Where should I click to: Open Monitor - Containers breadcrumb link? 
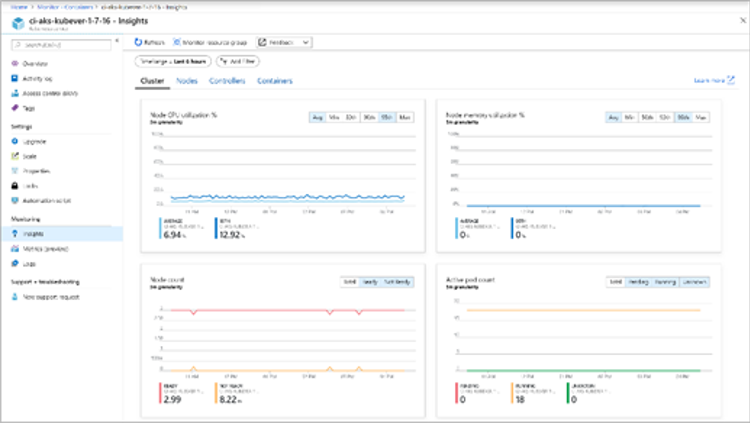tap(65, 7)
